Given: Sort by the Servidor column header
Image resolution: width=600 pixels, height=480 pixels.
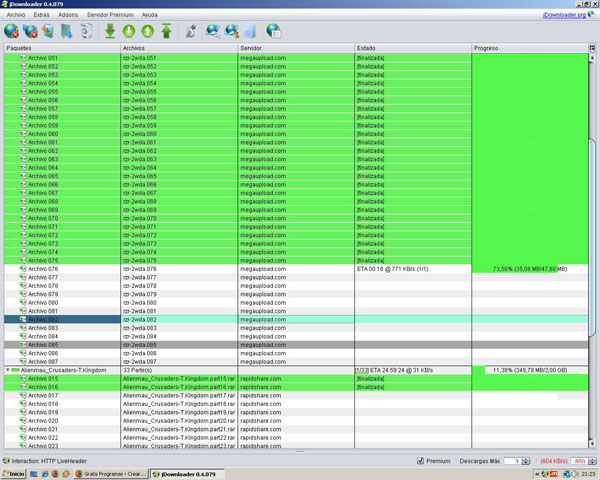Looking at the screenshot, I should point(296,48).
